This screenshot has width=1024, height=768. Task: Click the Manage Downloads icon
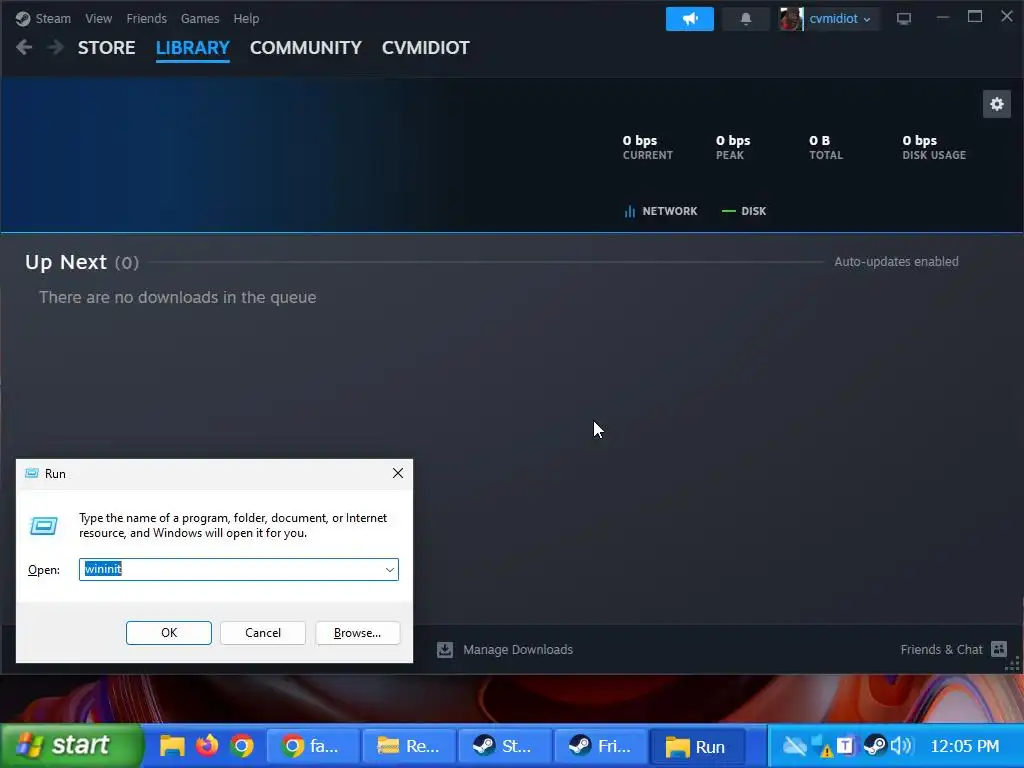(x=445, y=649)
